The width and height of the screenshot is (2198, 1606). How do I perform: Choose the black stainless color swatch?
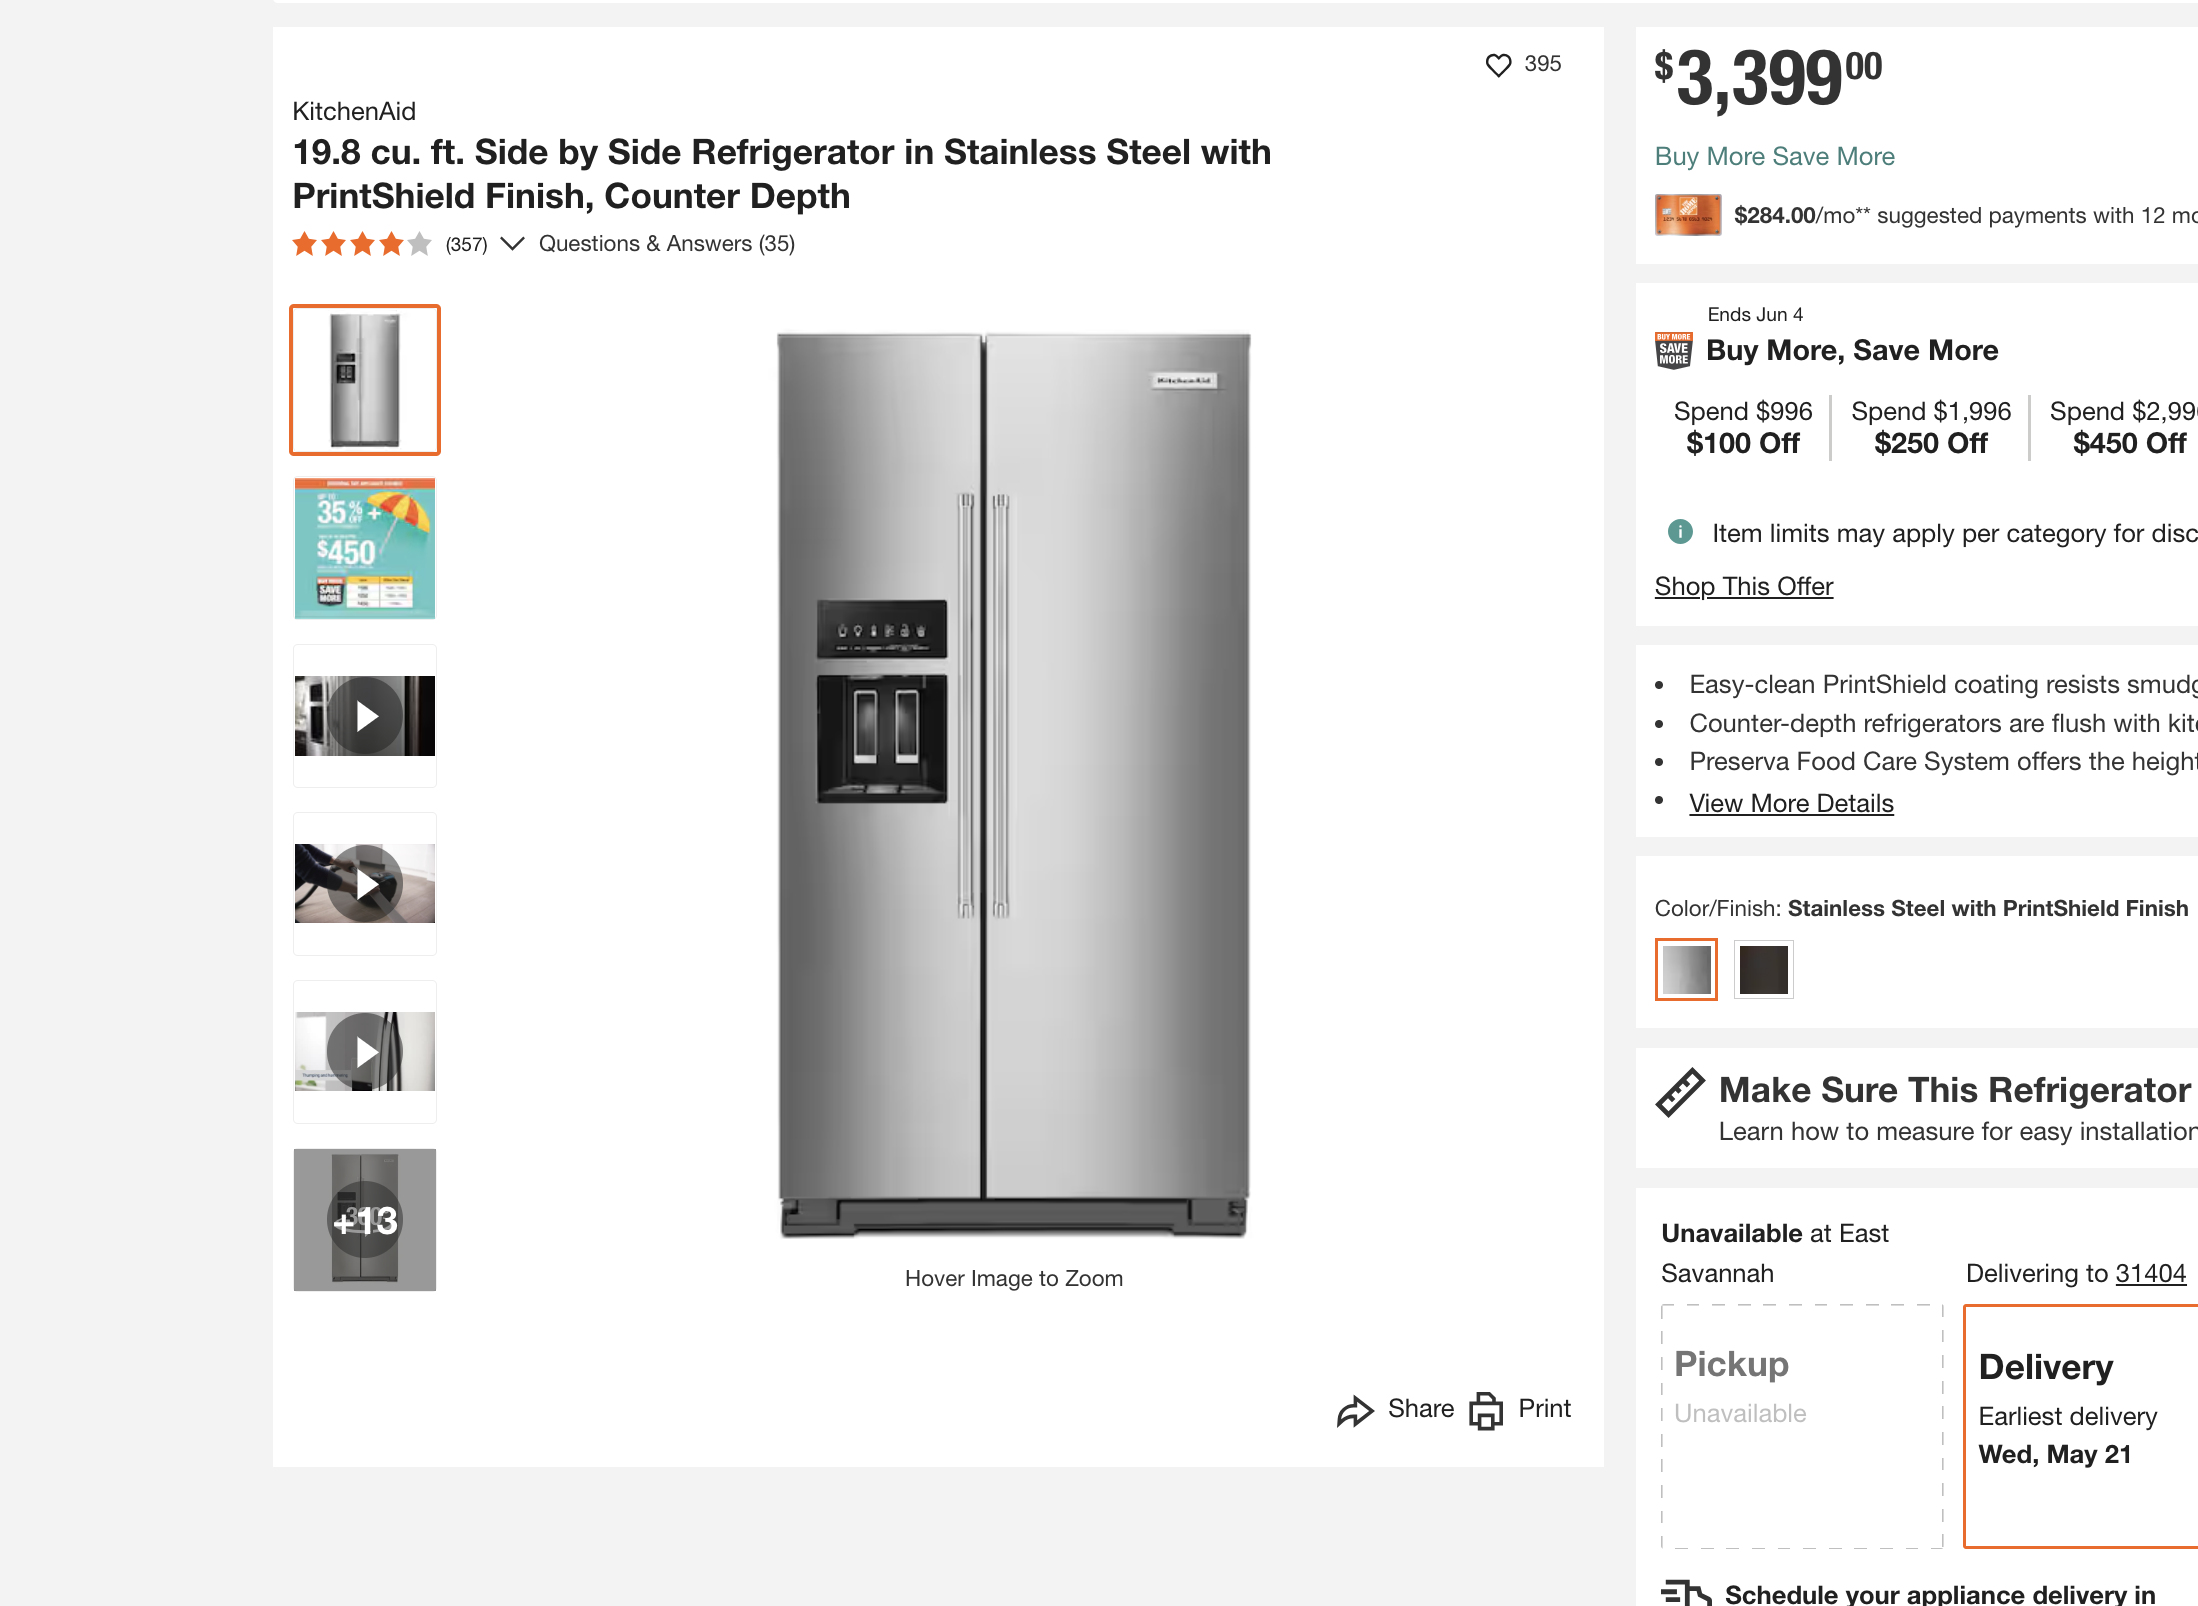coord(1763,969)
